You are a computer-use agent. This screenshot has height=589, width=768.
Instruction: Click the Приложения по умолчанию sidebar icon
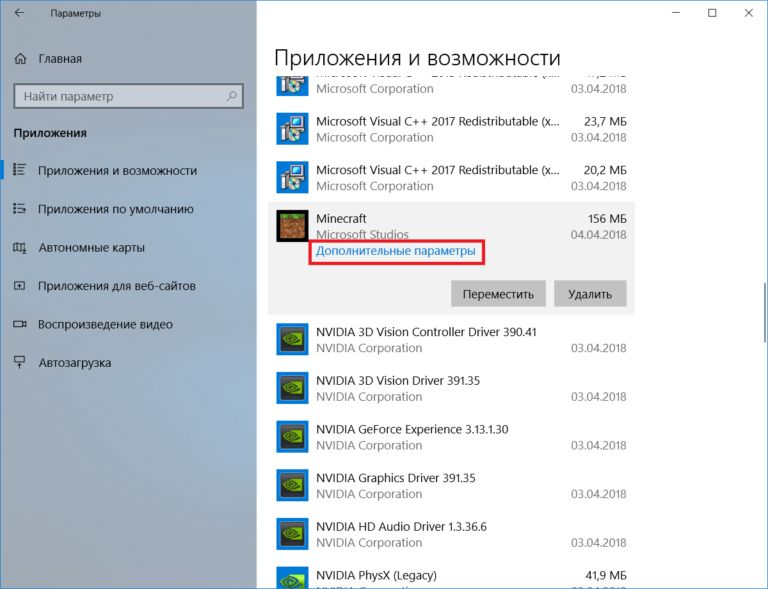(x=19, y=209)
